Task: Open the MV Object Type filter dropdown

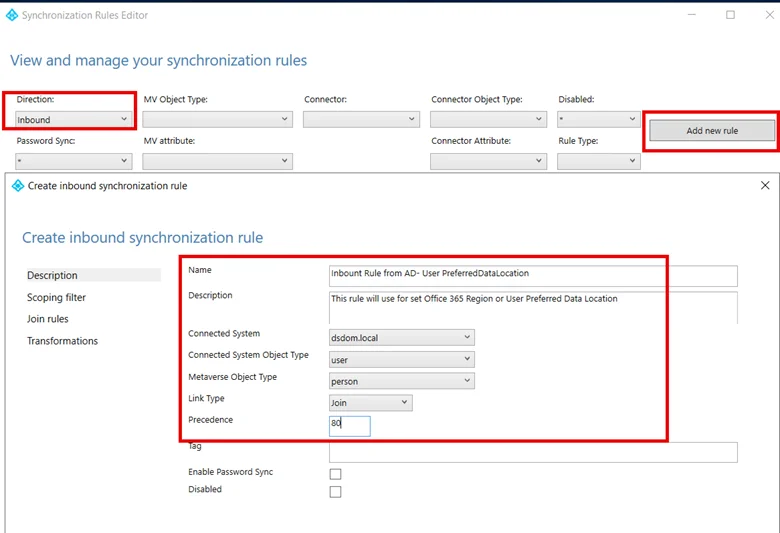Action: click(x=217, y=120)
